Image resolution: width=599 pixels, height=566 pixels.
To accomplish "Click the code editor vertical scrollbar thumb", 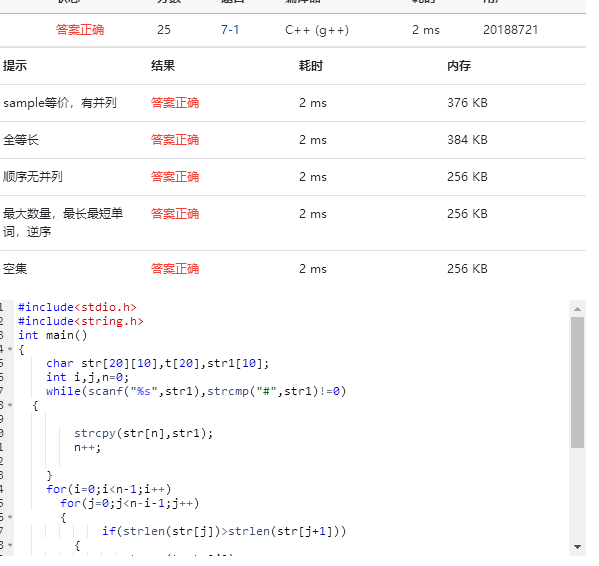I will (x=577, y=382).
